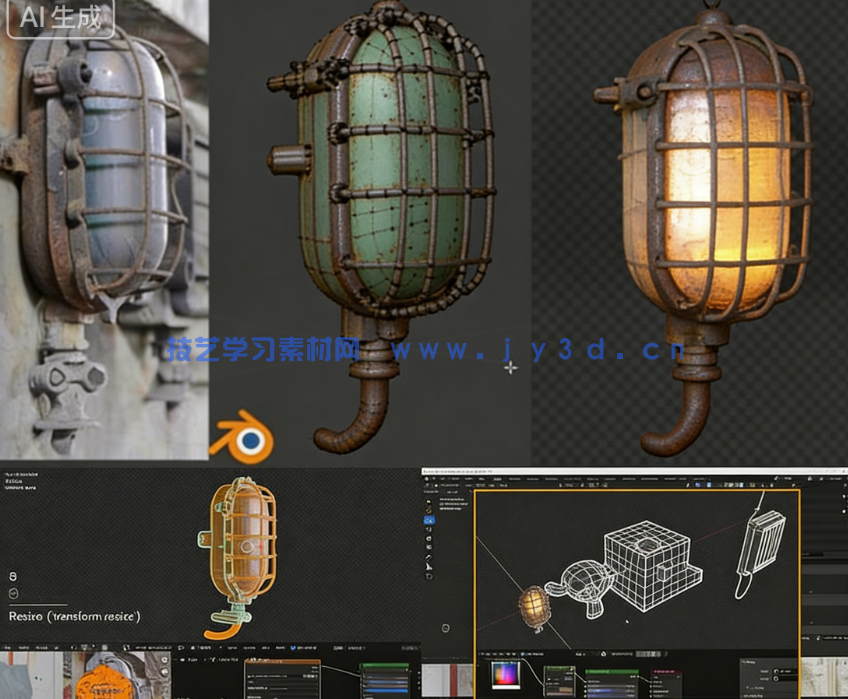
Task: Select the Box Select tool in the viewport toolbar
Action: [427, 501]
